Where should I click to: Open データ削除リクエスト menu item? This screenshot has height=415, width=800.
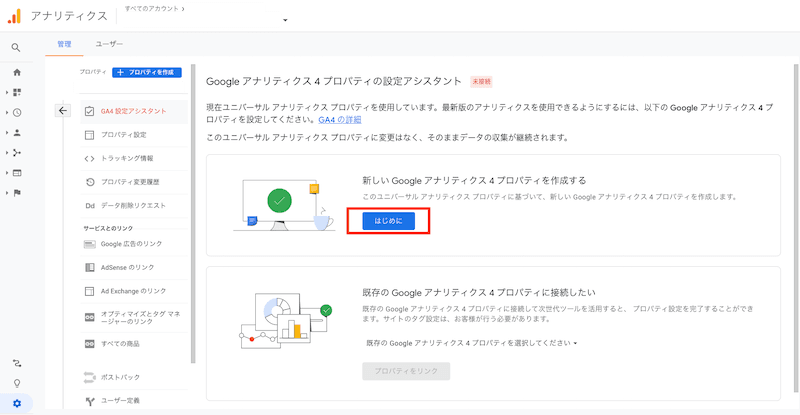coord(134,205)
